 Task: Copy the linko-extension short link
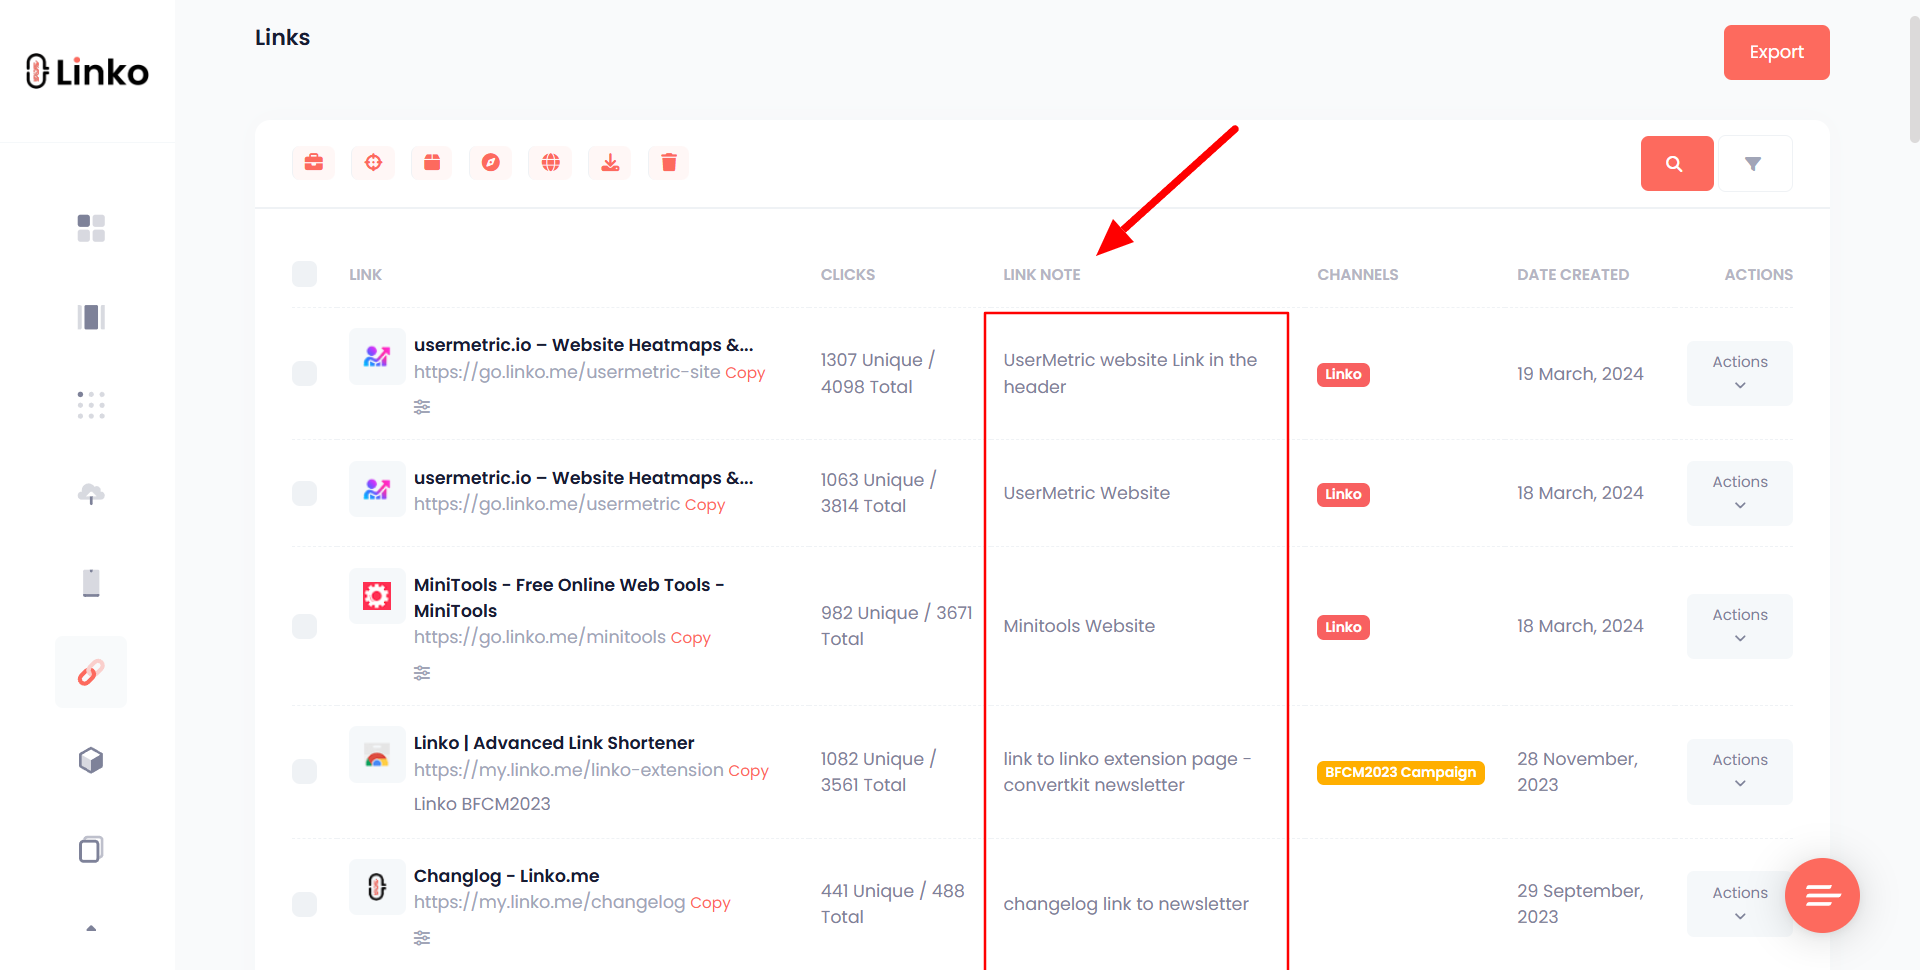coord(748,771)
